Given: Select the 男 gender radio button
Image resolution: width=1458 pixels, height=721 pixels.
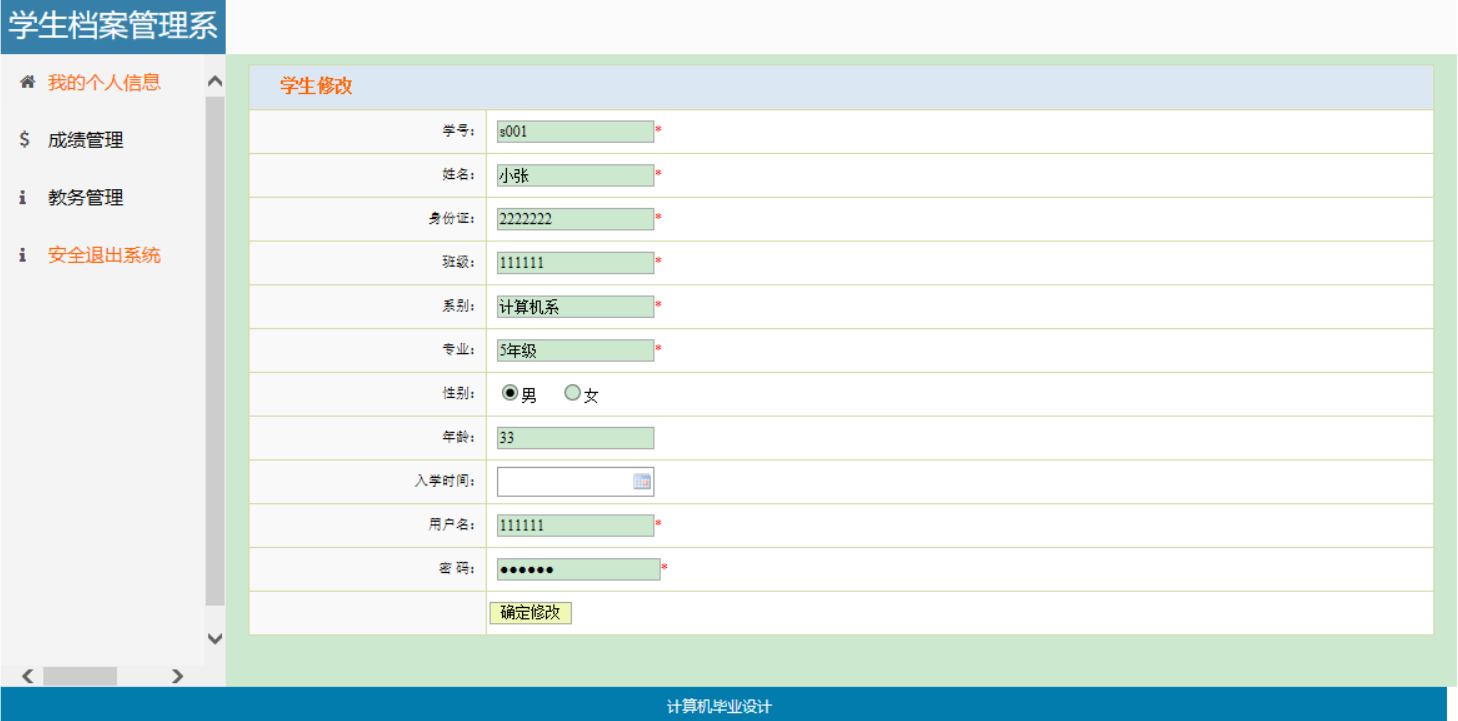Looking at the screenshot, I should click(x=508, y=392).
